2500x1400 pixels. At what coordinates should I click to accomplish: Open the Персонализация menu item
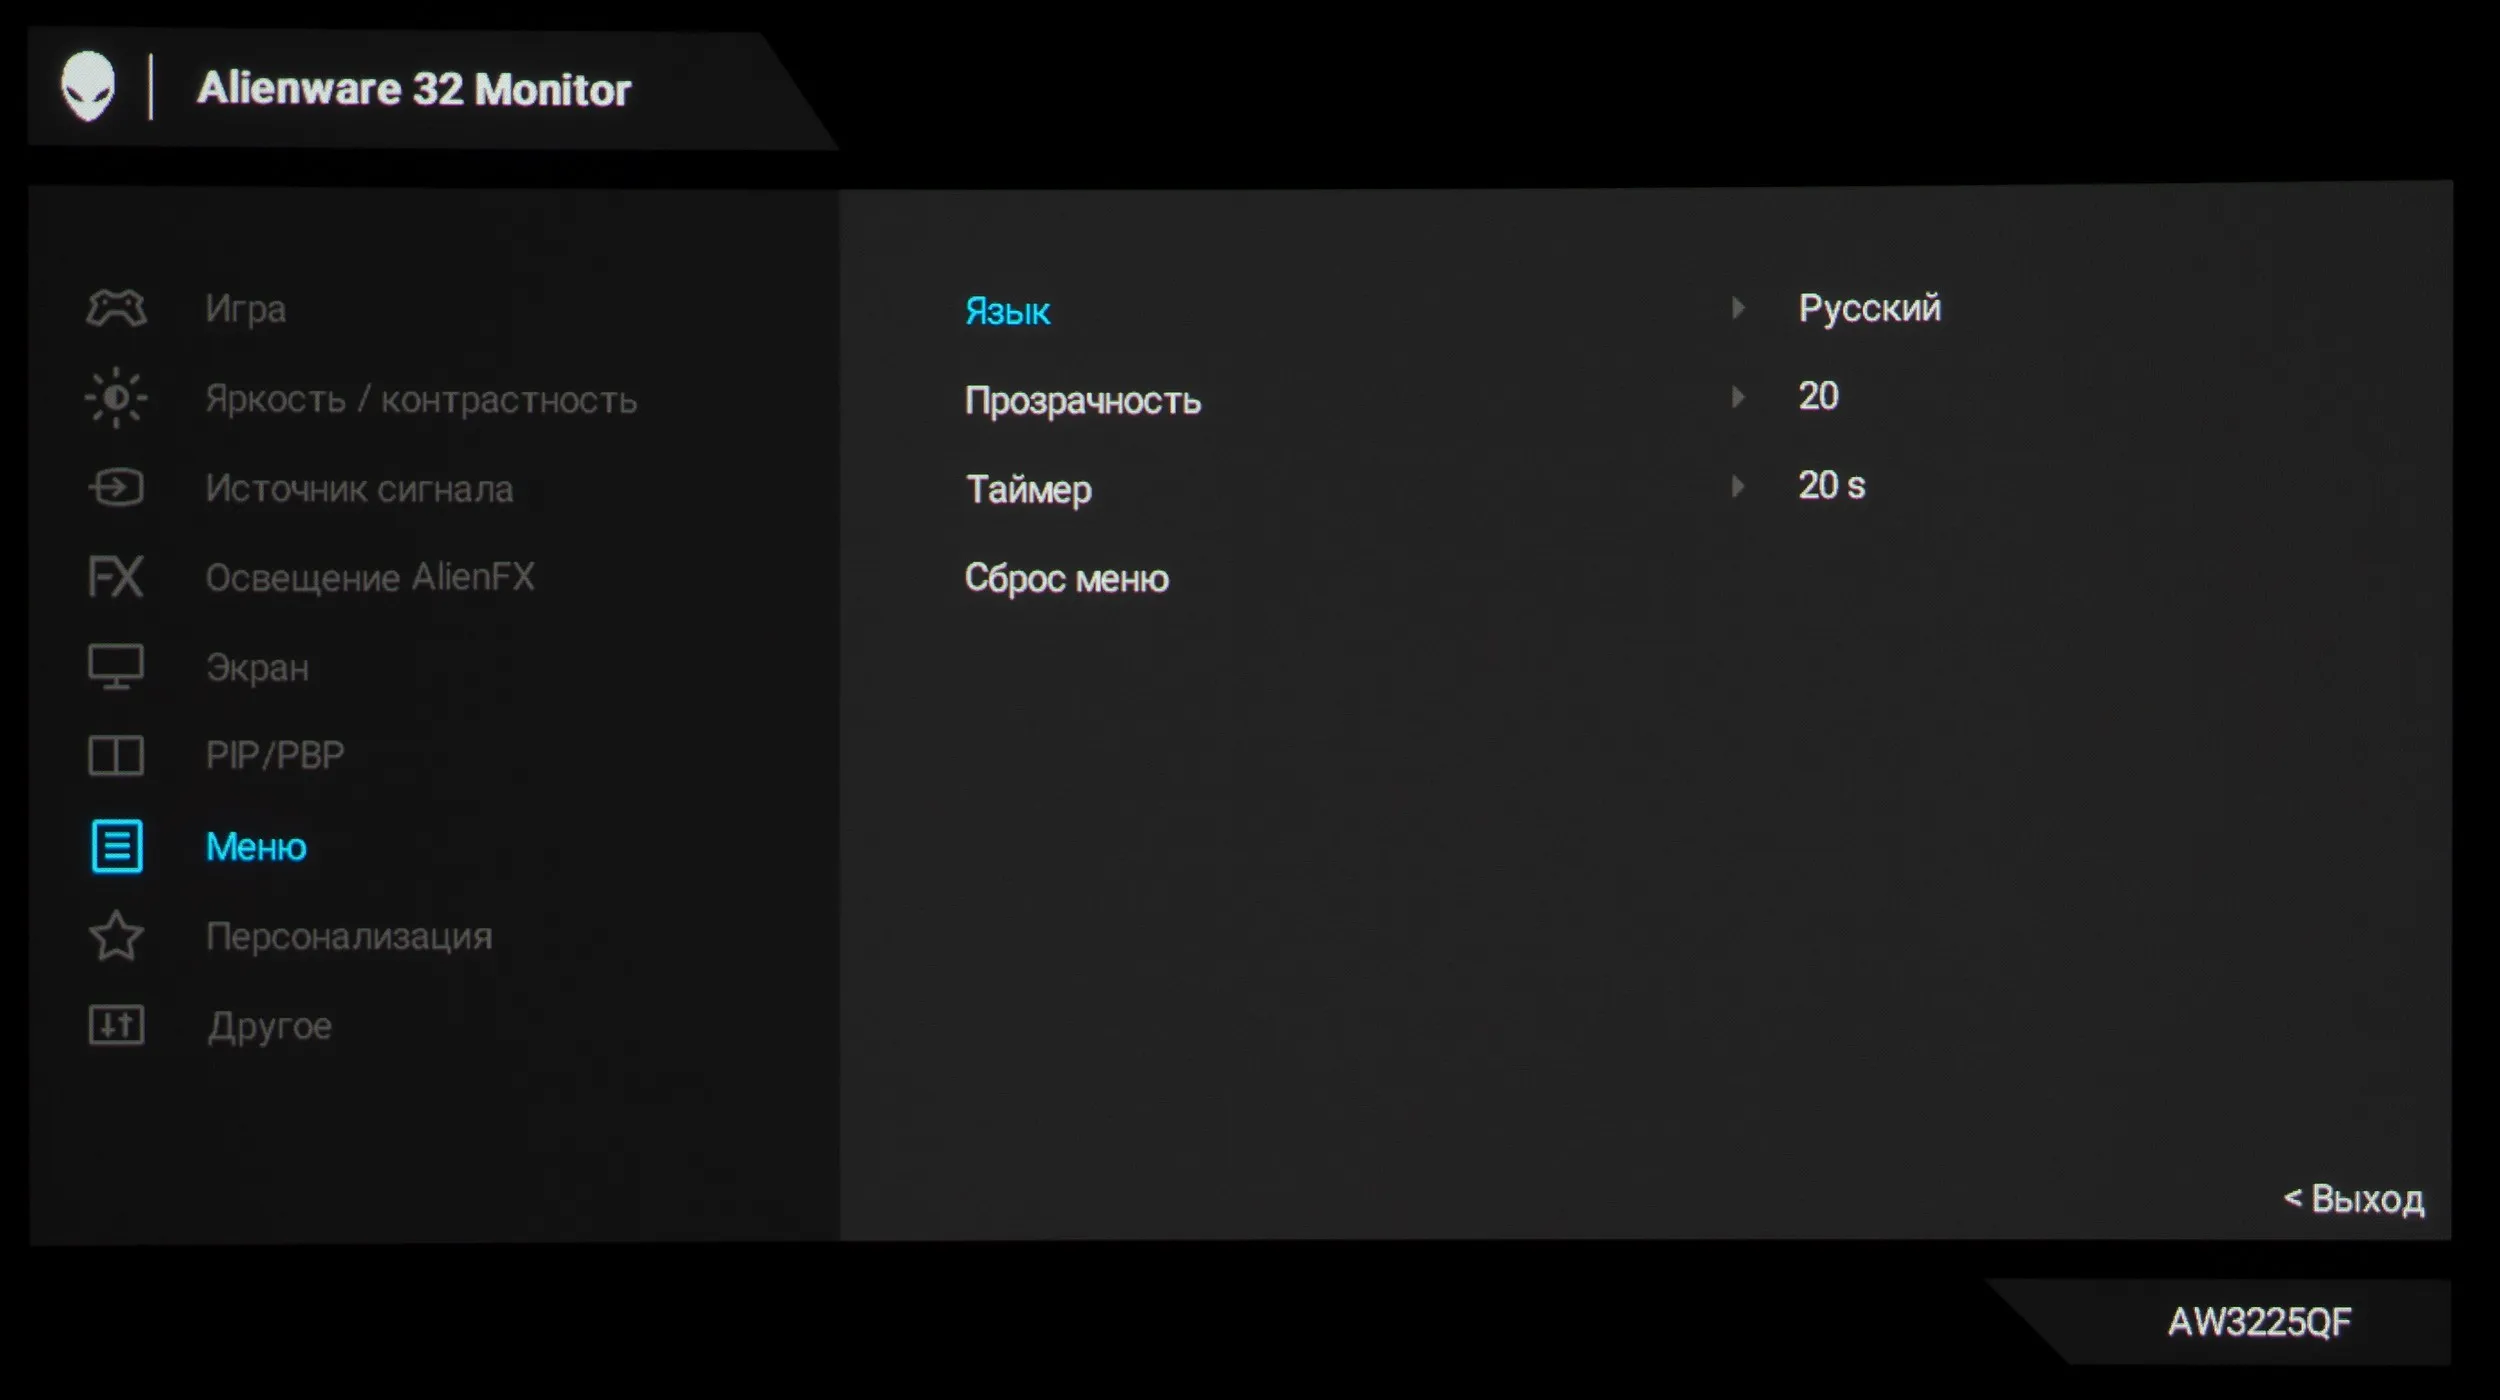[349, 937]
